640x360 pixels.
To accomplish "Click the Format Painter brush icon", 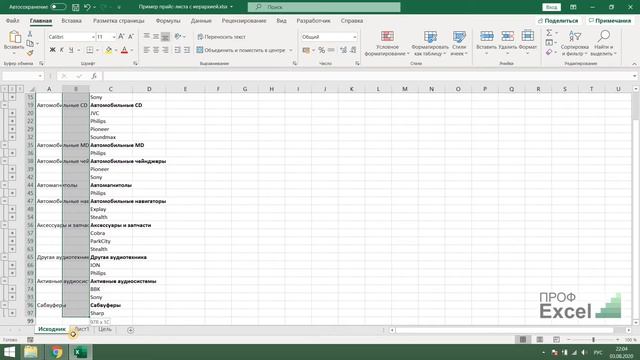I will pyautogui.click(x=30, y=53).
